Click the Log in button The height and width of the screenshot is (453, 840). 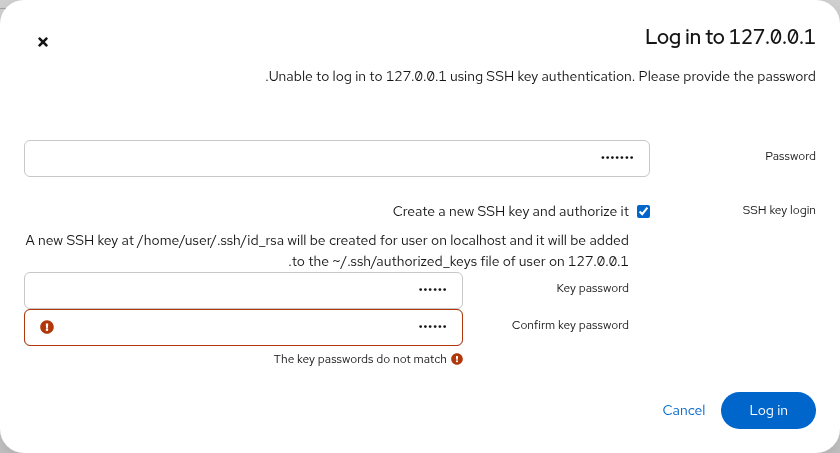click(768, 410)
